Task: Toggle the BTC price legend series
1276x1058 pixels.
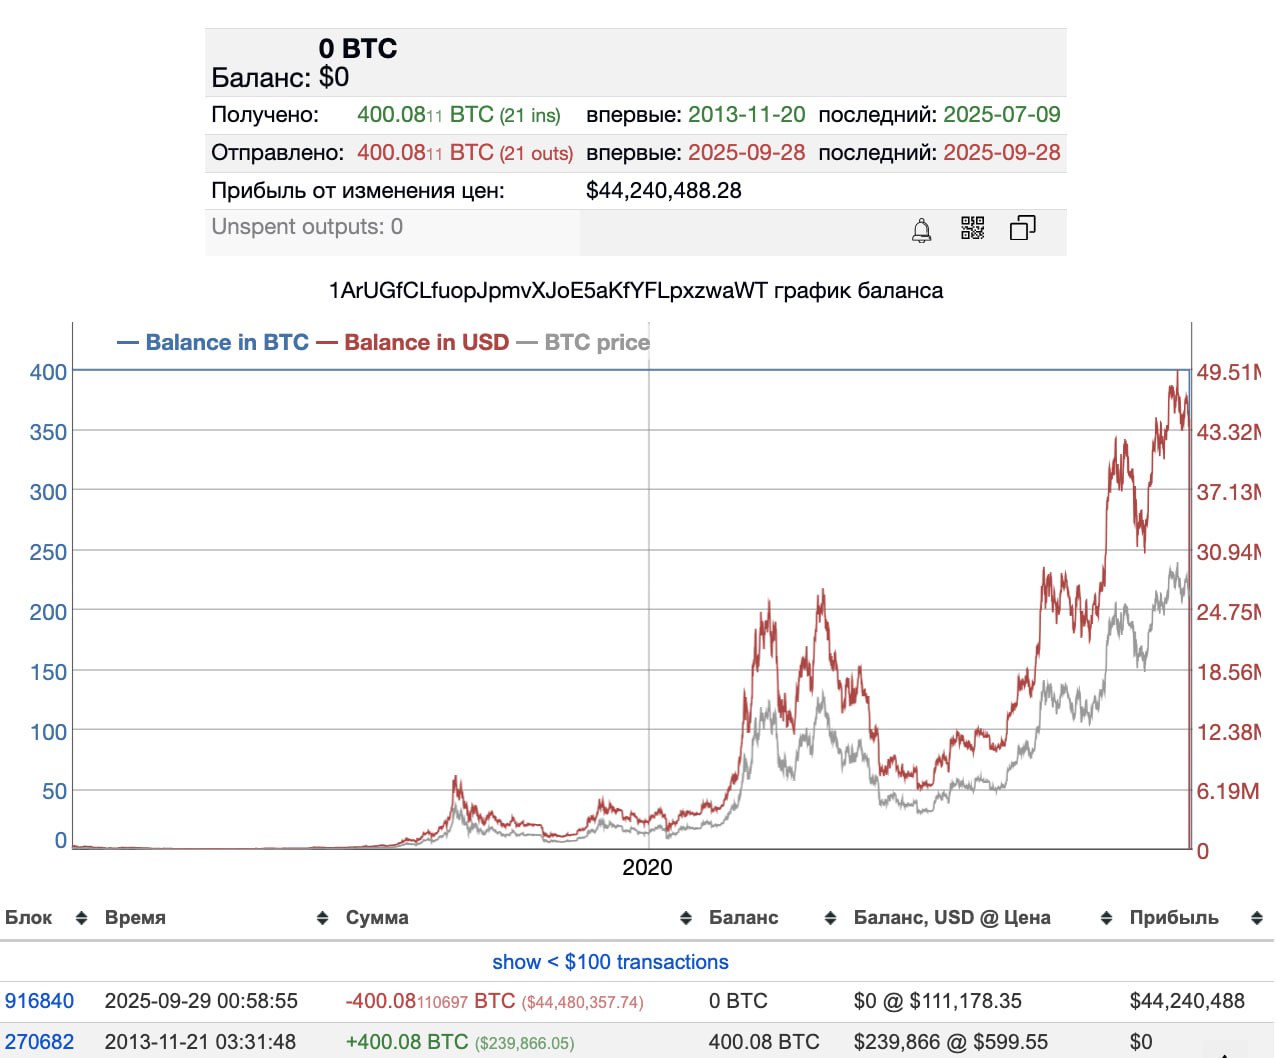Action: point(583,342)
